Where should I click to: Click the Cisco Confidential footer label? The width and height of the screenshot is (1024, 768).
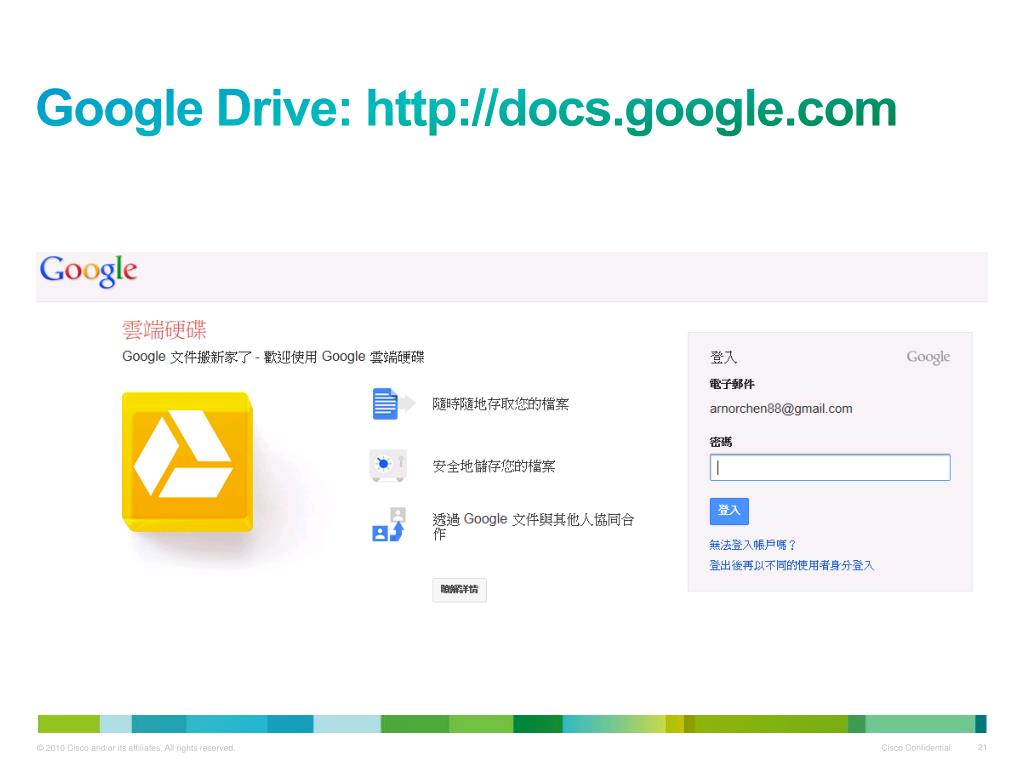(916, 748)
